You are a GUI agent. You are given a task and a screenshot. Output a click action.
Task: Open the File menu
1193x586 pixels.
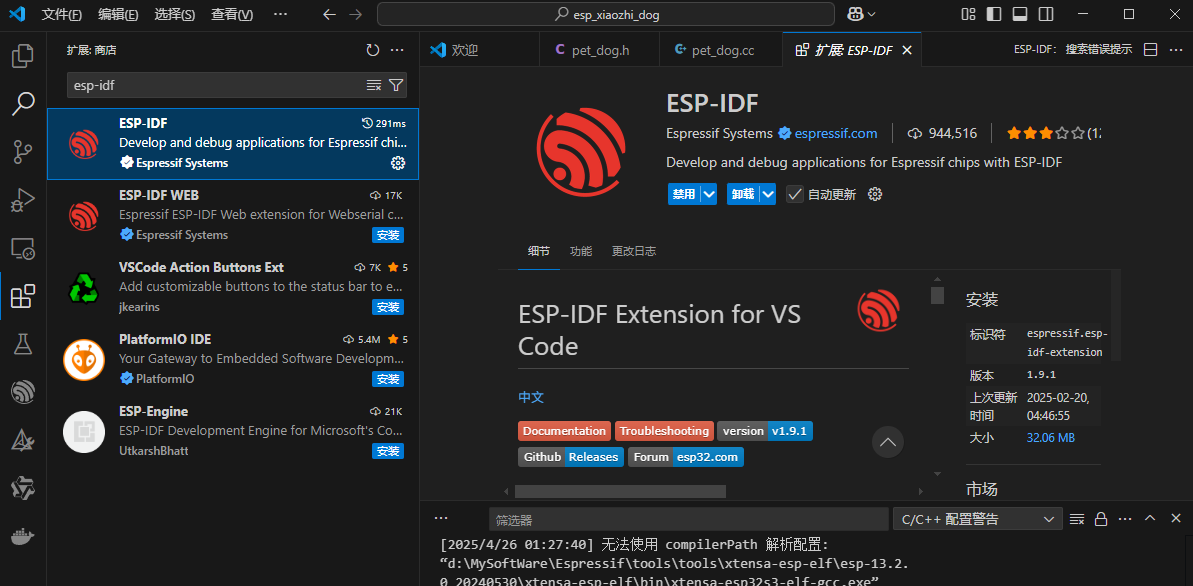62,14
